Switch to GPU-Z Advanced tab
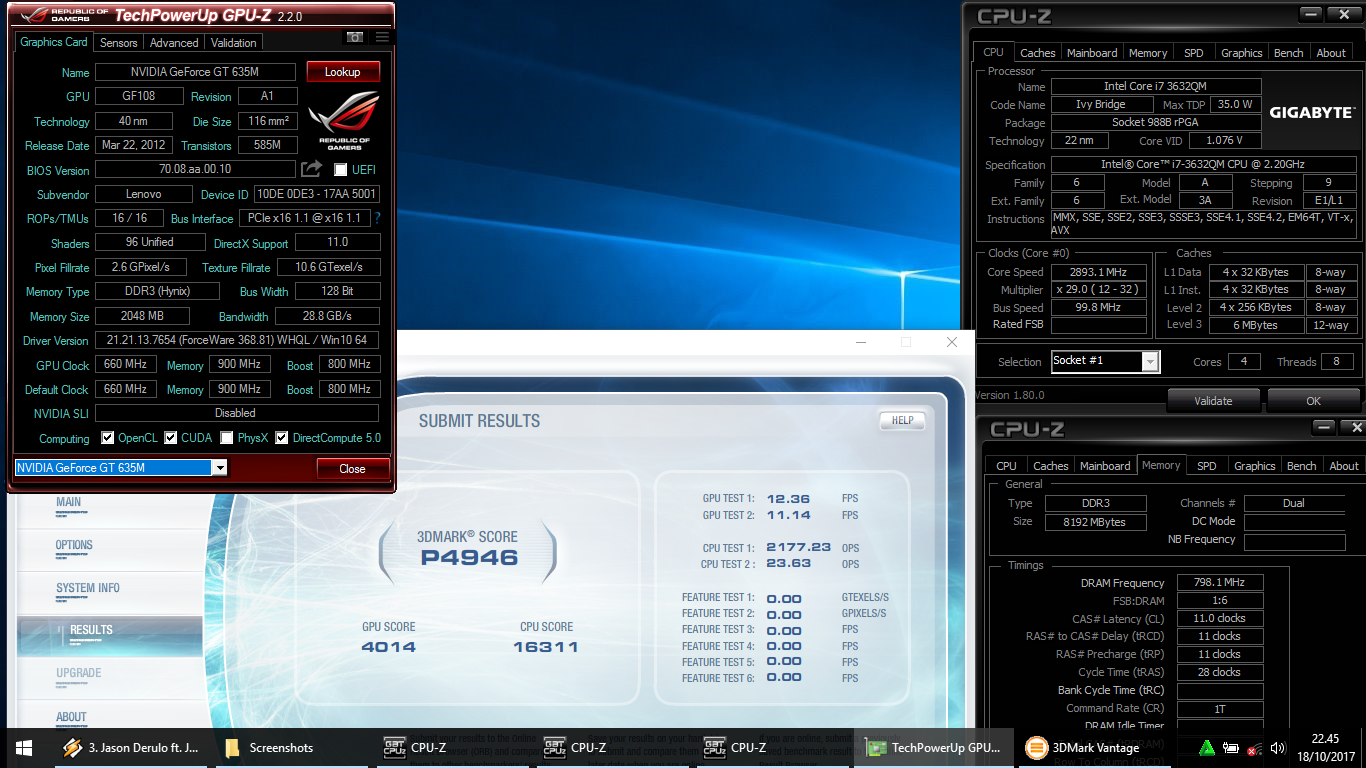The height and width of the screenshot is (768, 1366). 174,43
